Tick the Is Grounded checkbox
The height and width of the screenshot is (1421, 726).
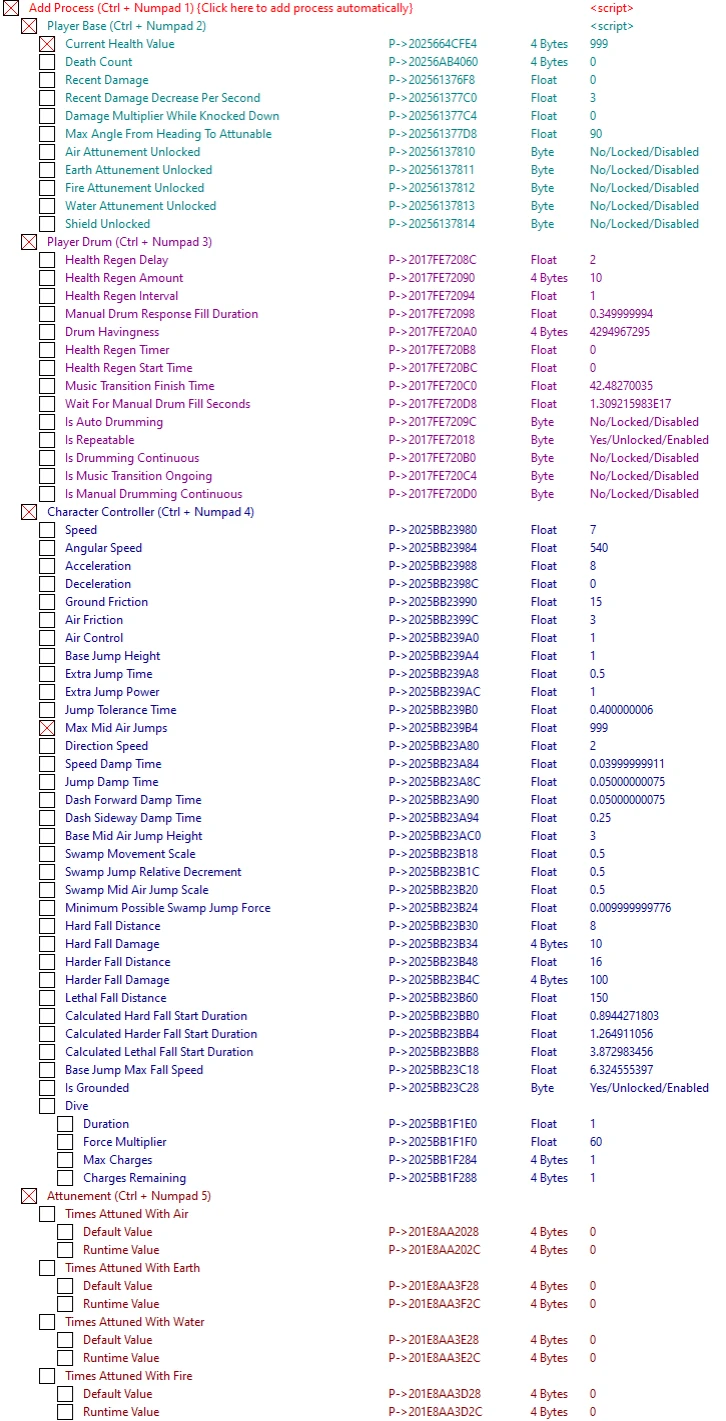(x=47, y=1088)
